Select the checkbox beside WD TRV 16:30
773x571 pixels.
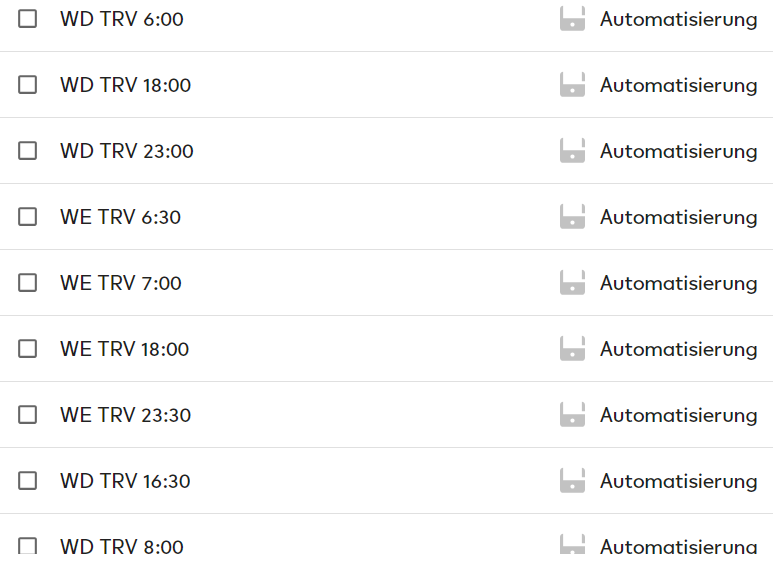tap(28, 481)
